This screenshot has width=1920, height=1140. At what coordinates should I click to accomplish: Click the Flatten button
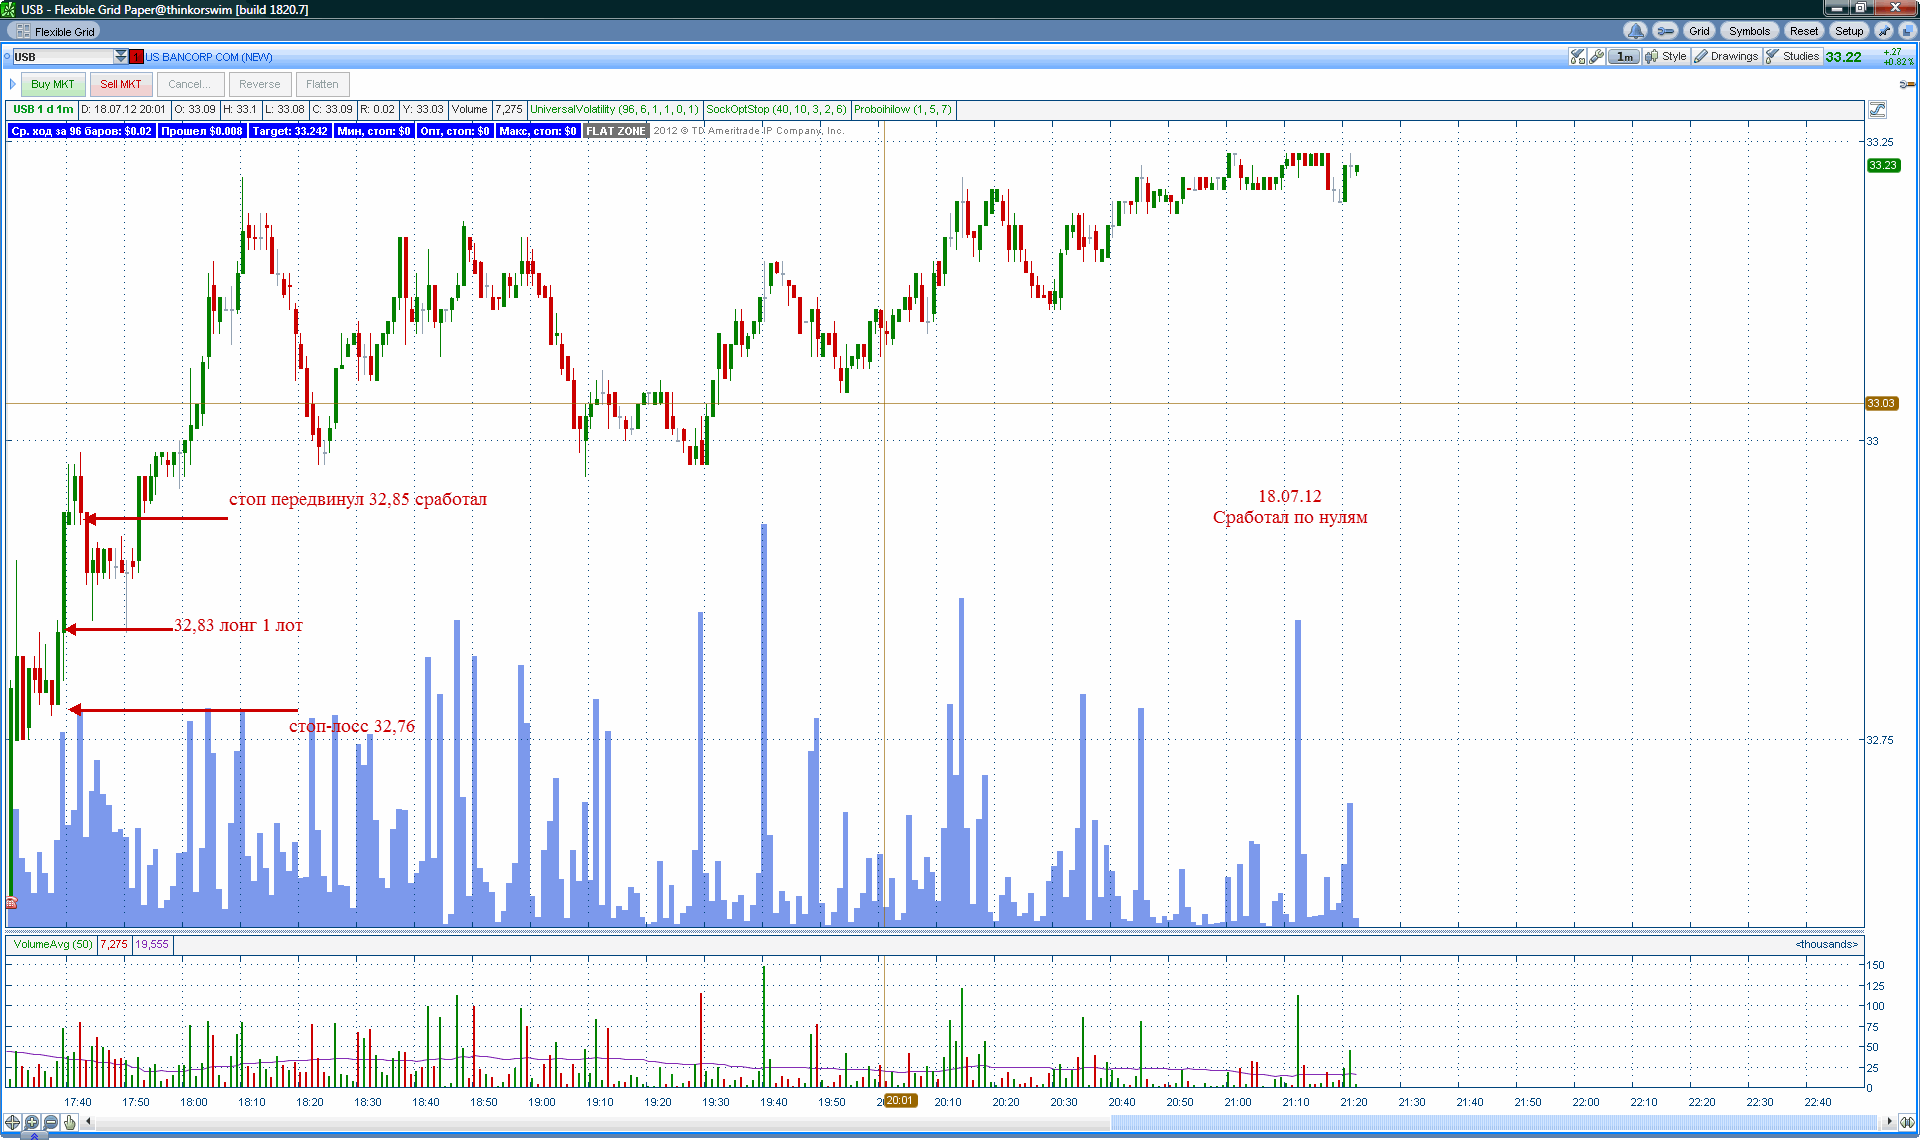322,84
